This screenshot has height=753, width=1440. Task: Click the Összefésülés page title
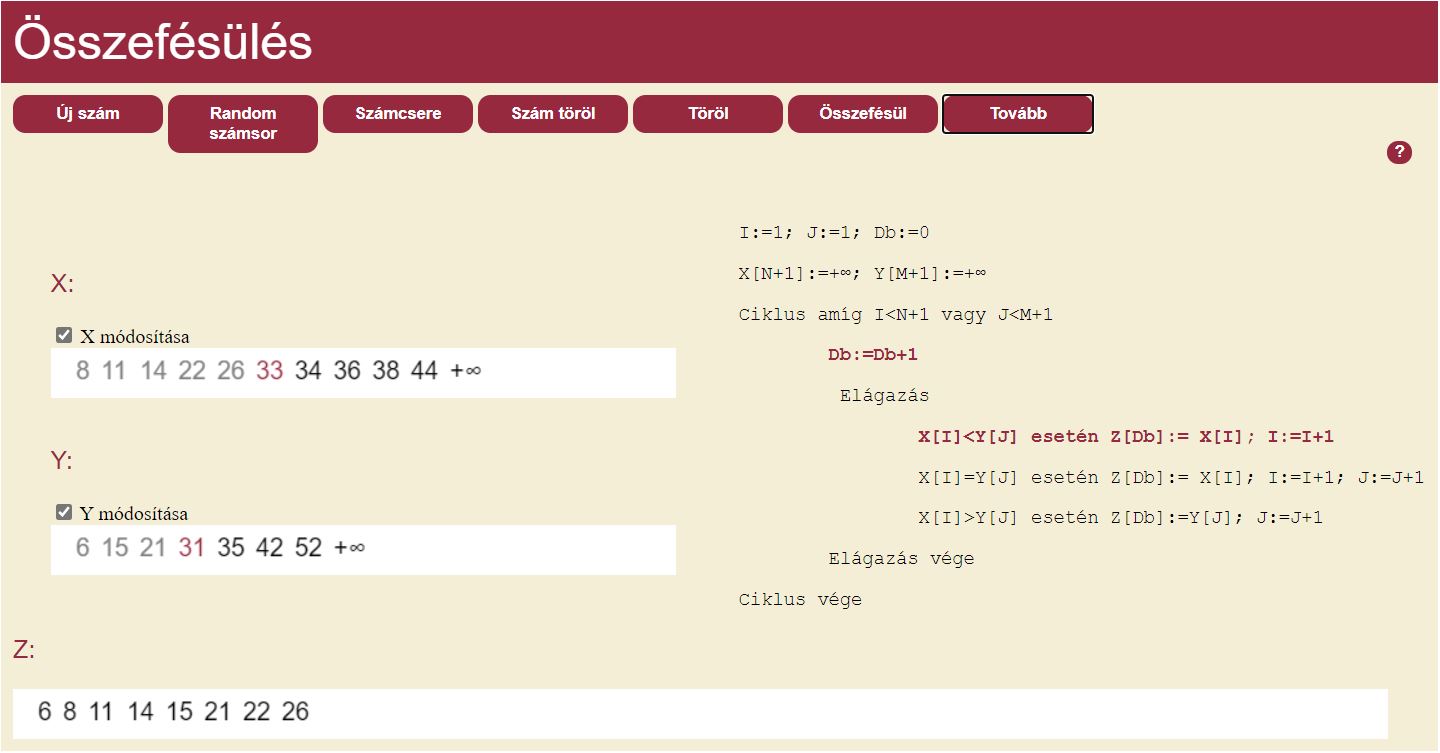click(163, 42)
